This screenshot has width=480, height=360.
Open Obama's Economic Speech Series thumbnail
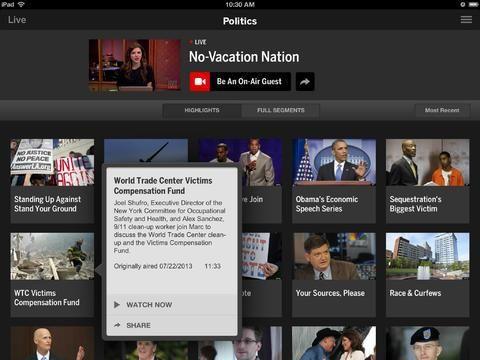334,162
